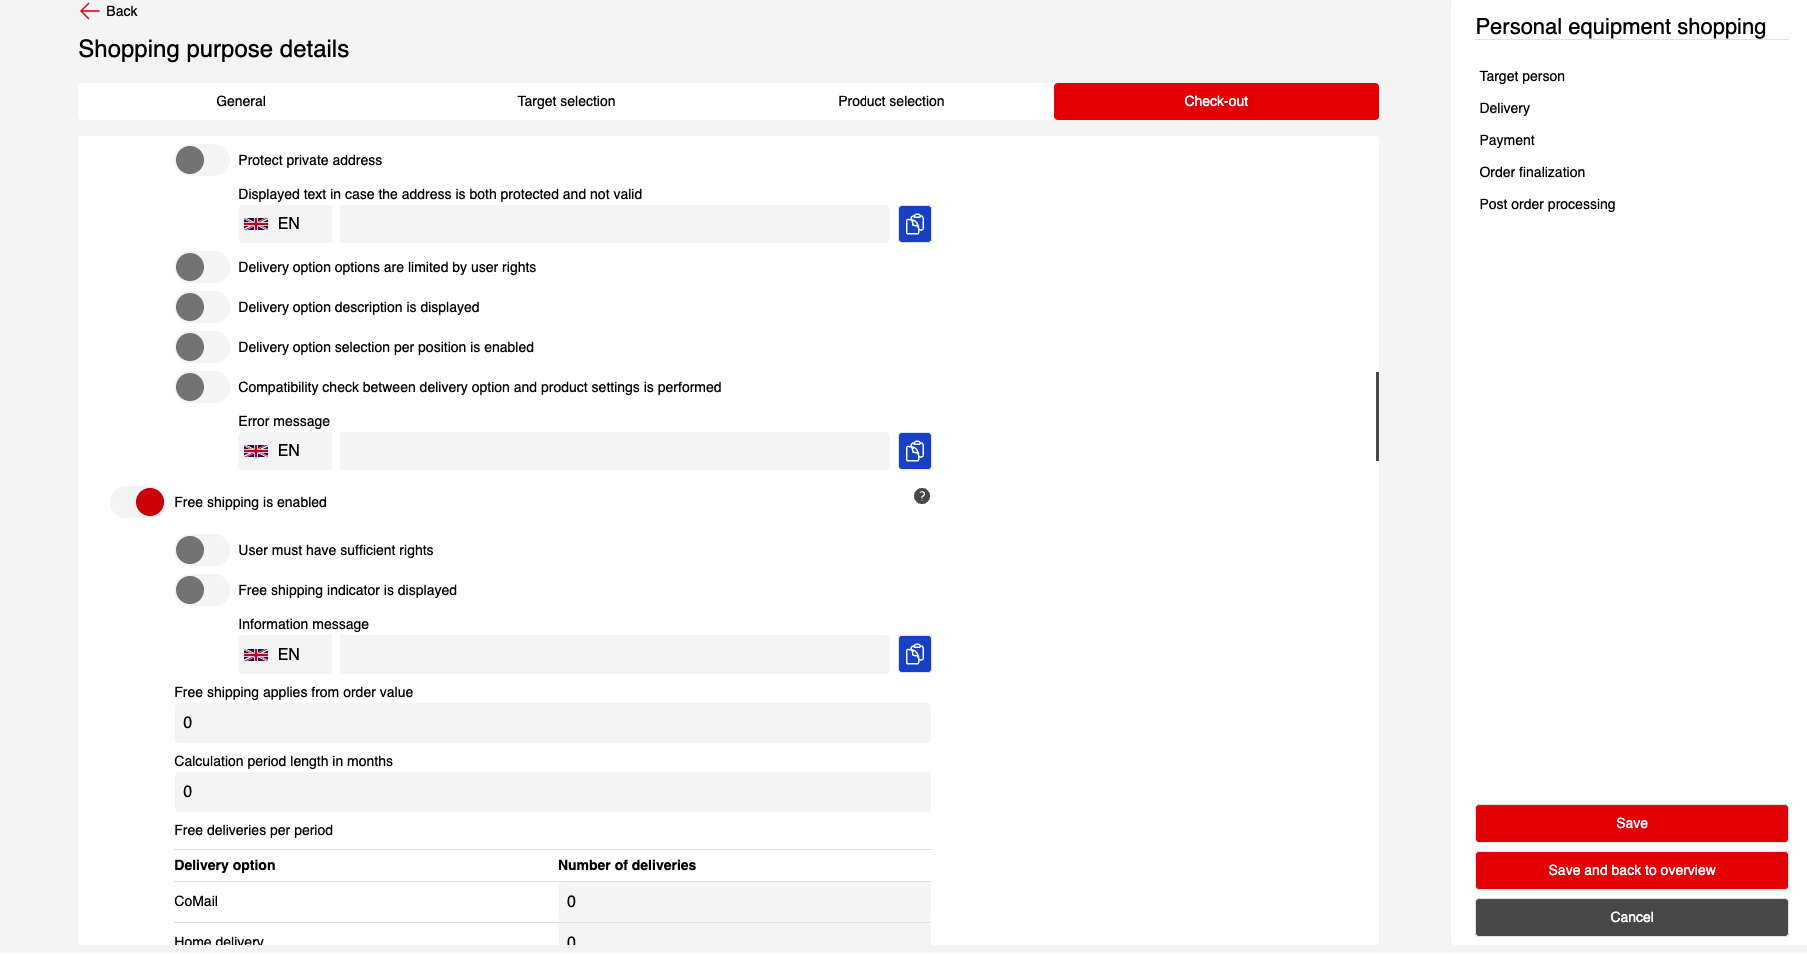Click copy icon next to Error message field
1807x955 pixels.
(914, 451)
